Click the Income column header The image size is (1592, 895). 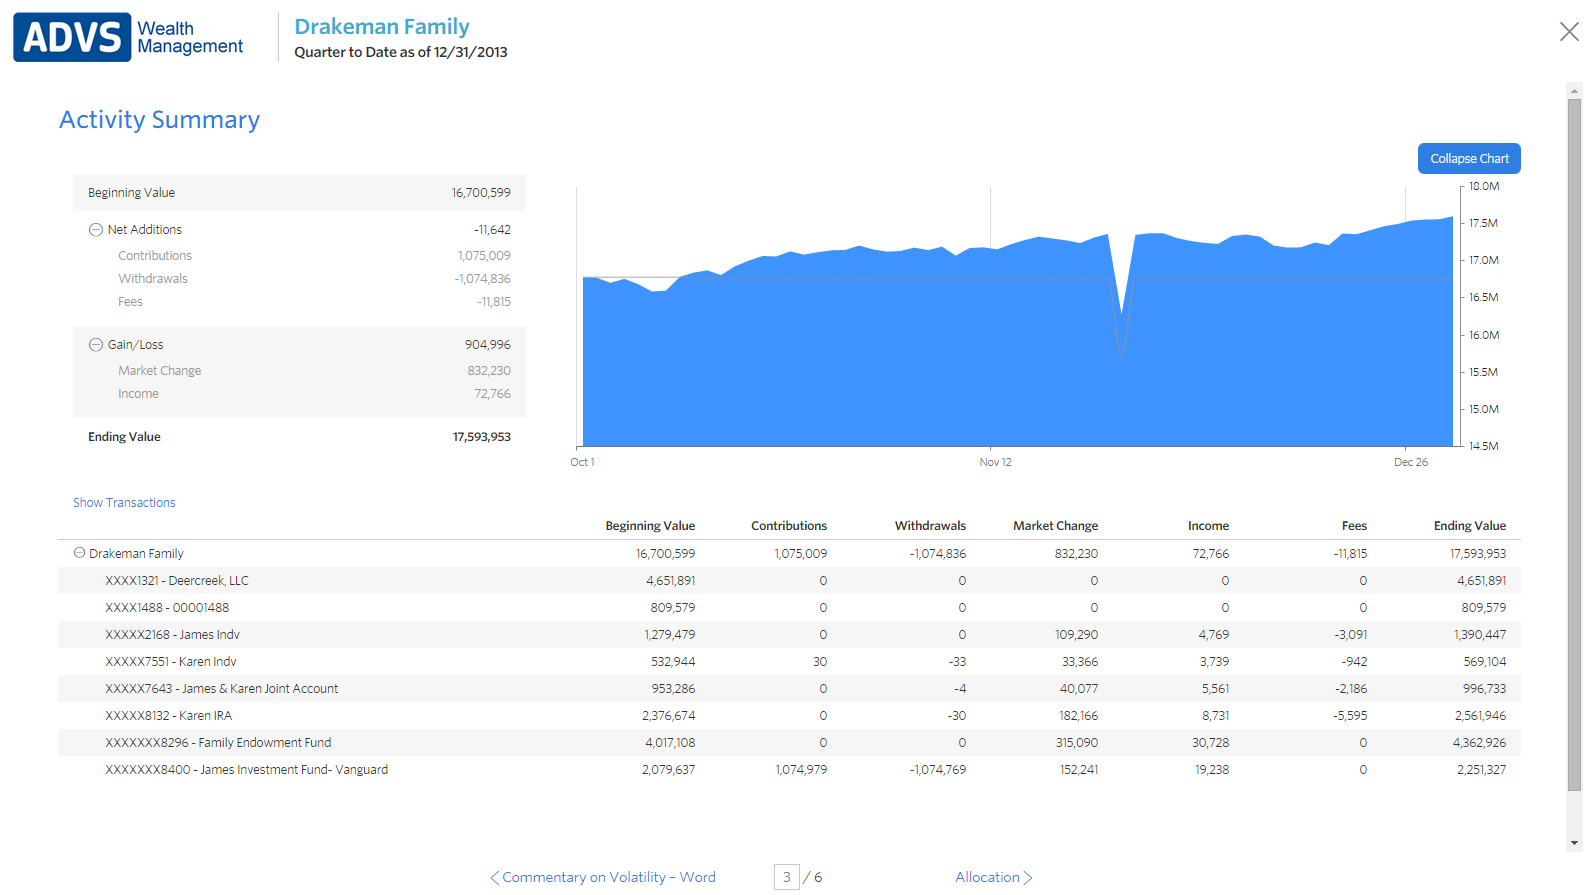tap(1208, 526)
